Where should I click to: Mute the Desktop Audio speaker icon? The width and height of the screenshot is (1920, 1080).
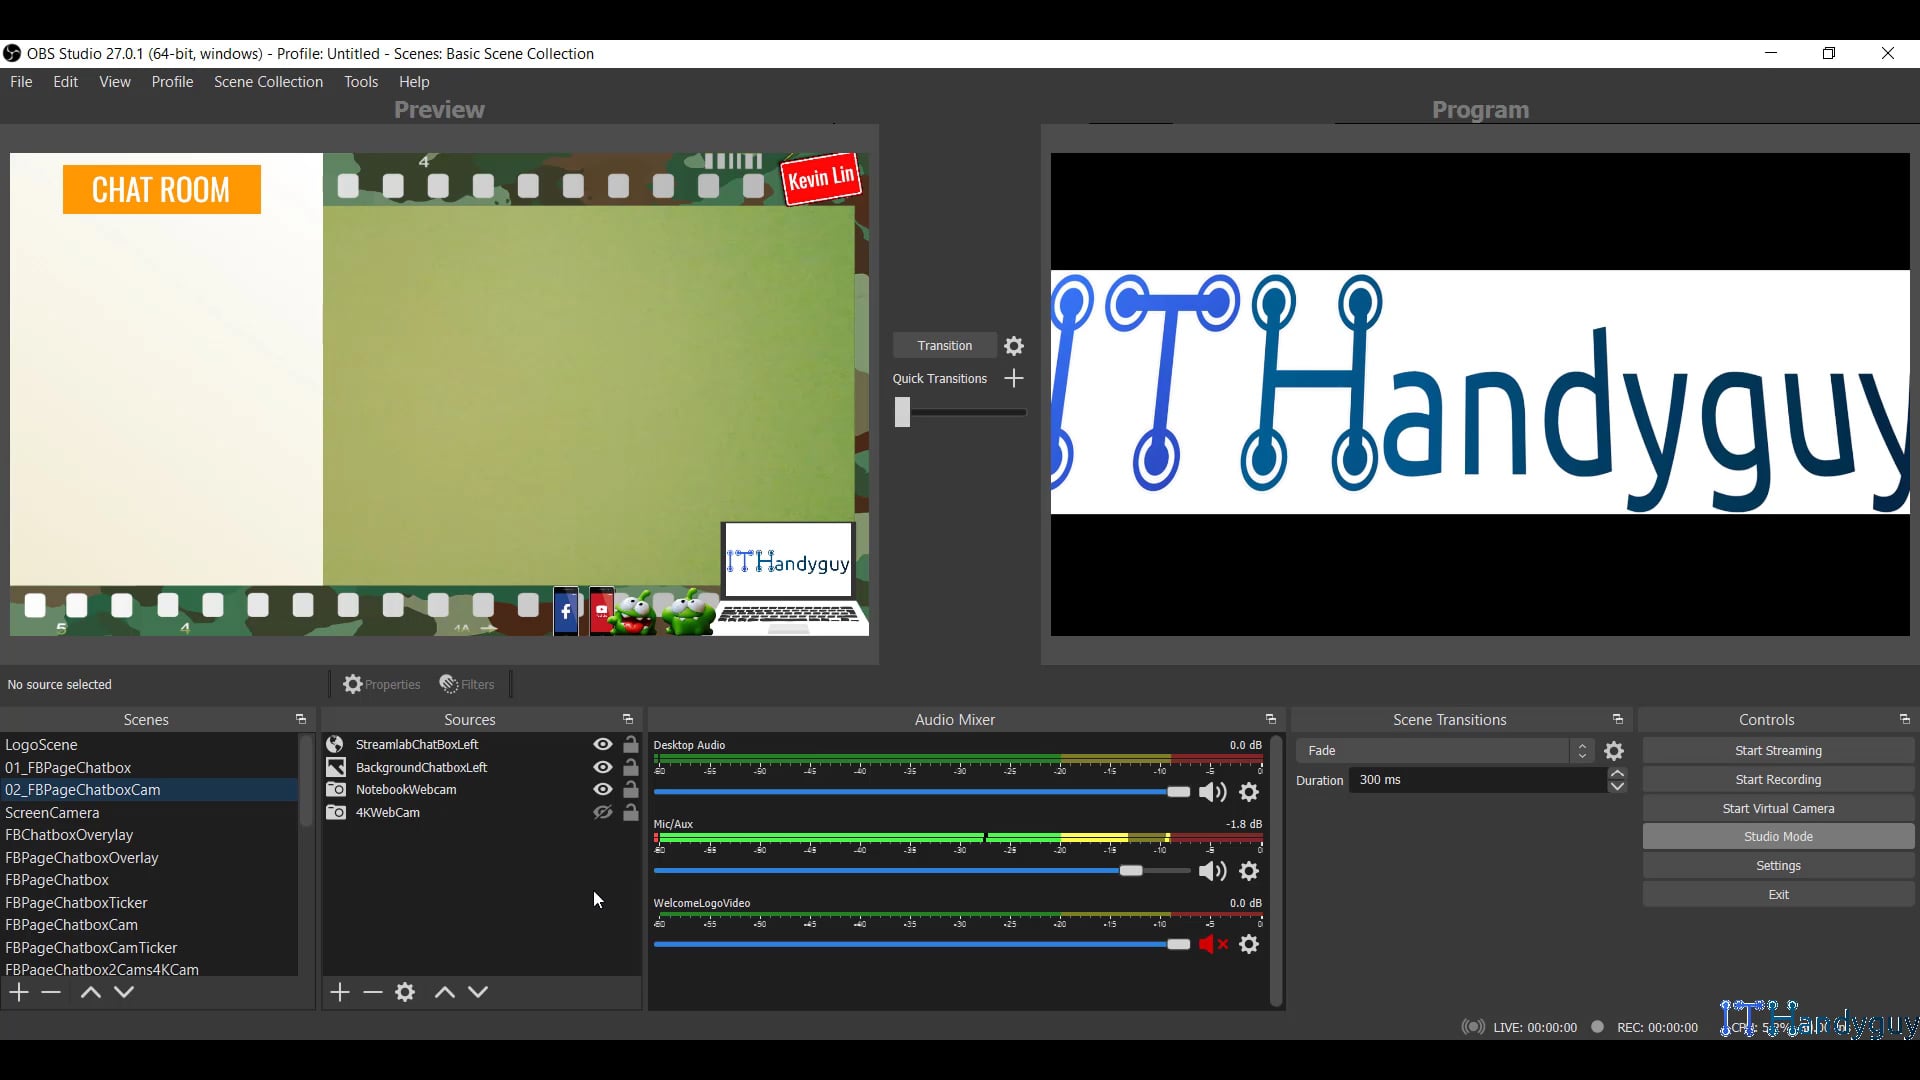pos(1212,793)
